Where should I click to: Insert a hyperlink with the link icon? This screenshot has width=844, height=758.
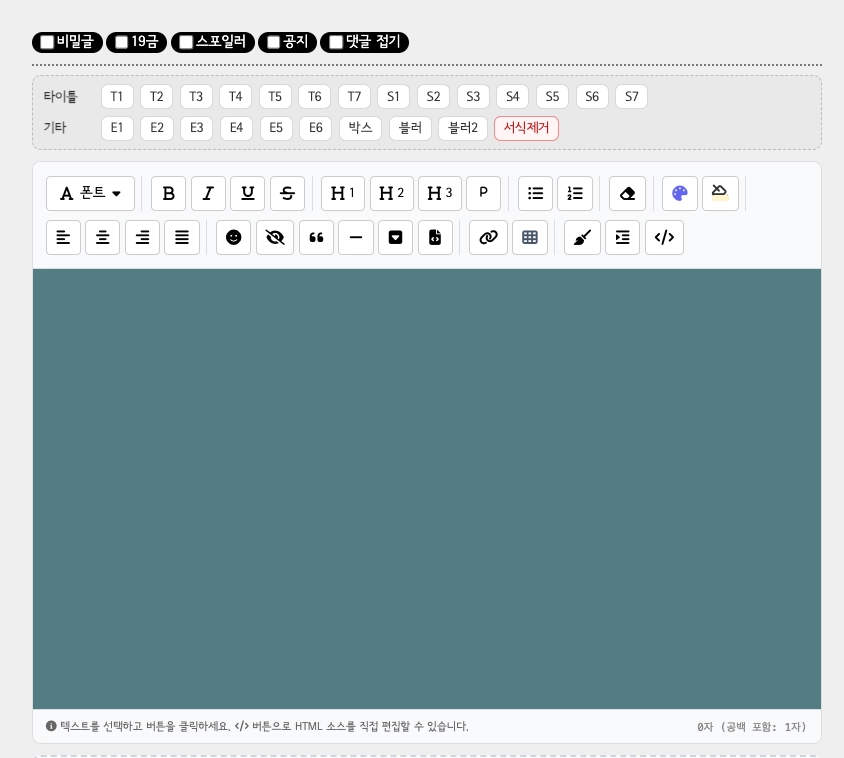(488, 237)
